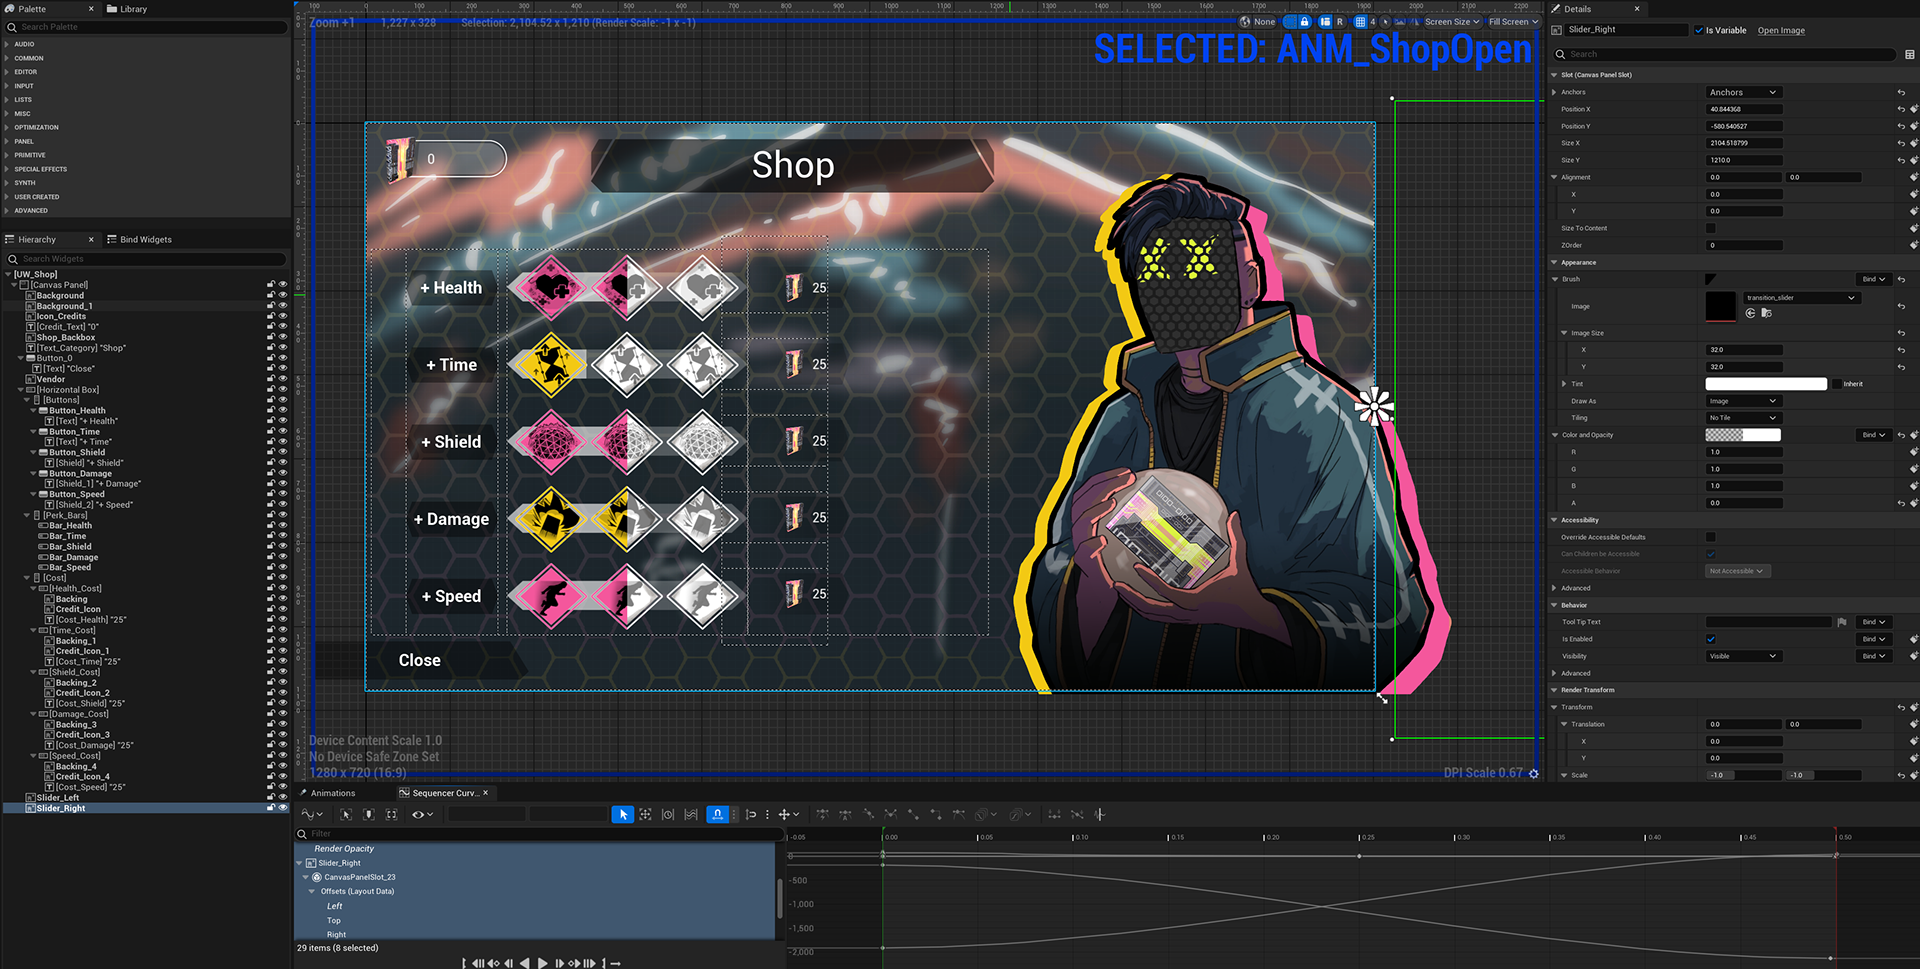The width and height of the screenshot is (1920, 969).
Task: Open the eye view options dropdown in curve editor
Action: click(x=422, y=815)
